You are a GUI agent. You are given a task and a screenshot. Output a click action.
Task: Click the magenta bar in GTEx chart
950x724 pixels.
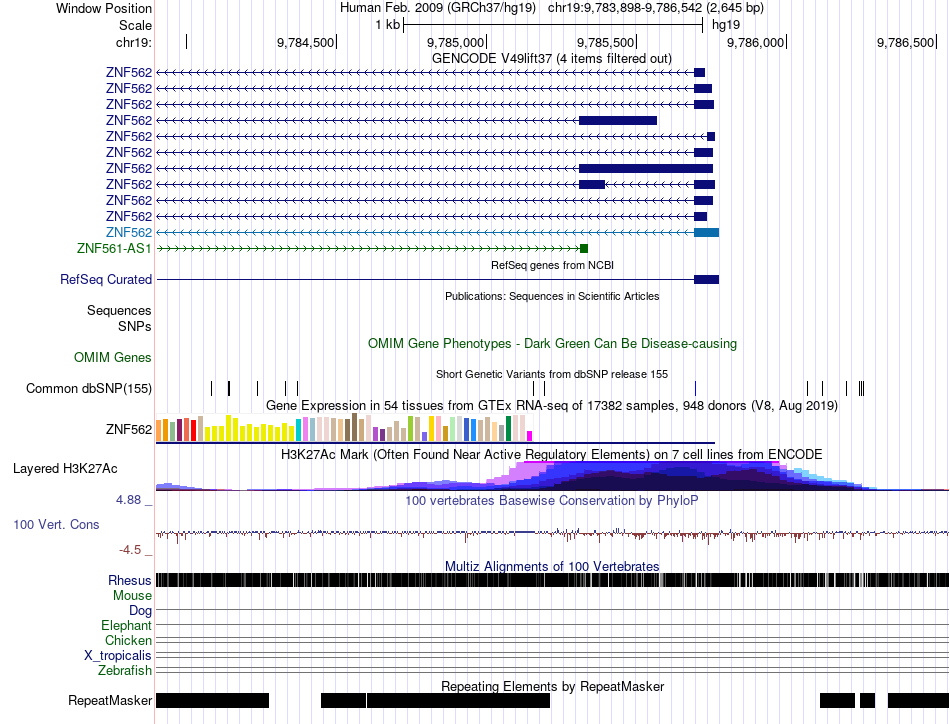(x=530, y=436)
